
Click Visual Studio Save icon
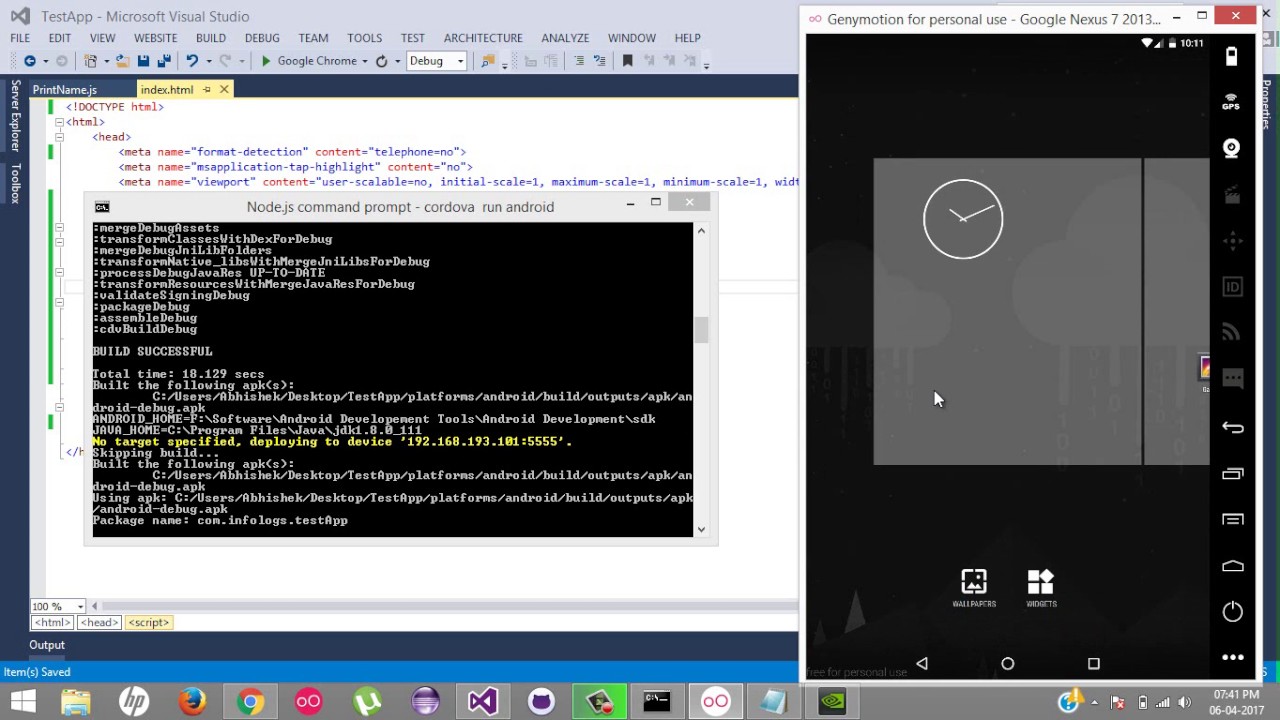(143, 61)
